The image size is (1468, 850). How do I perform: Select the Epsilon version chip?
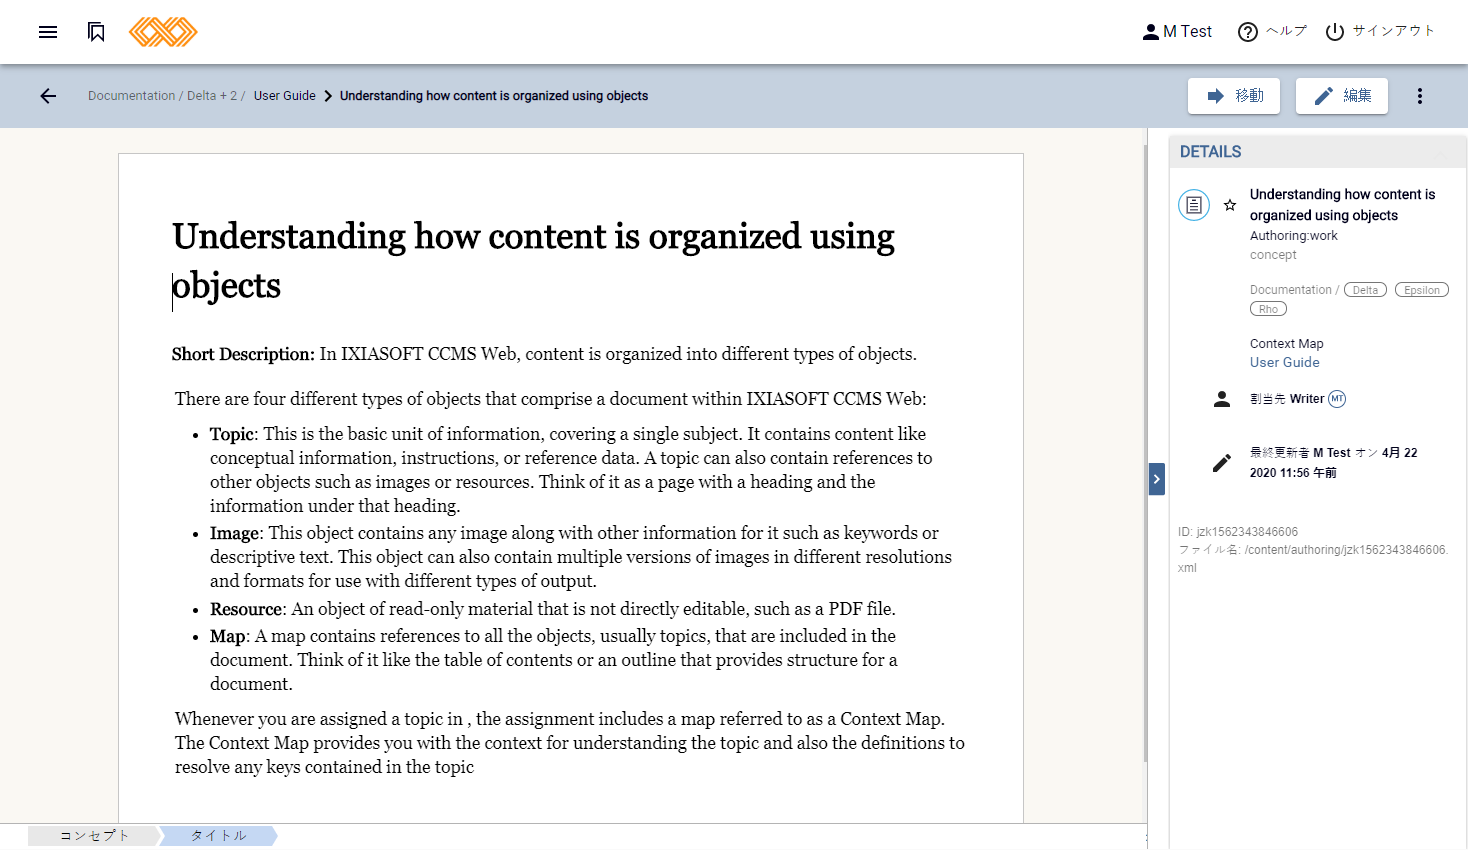1422,290
